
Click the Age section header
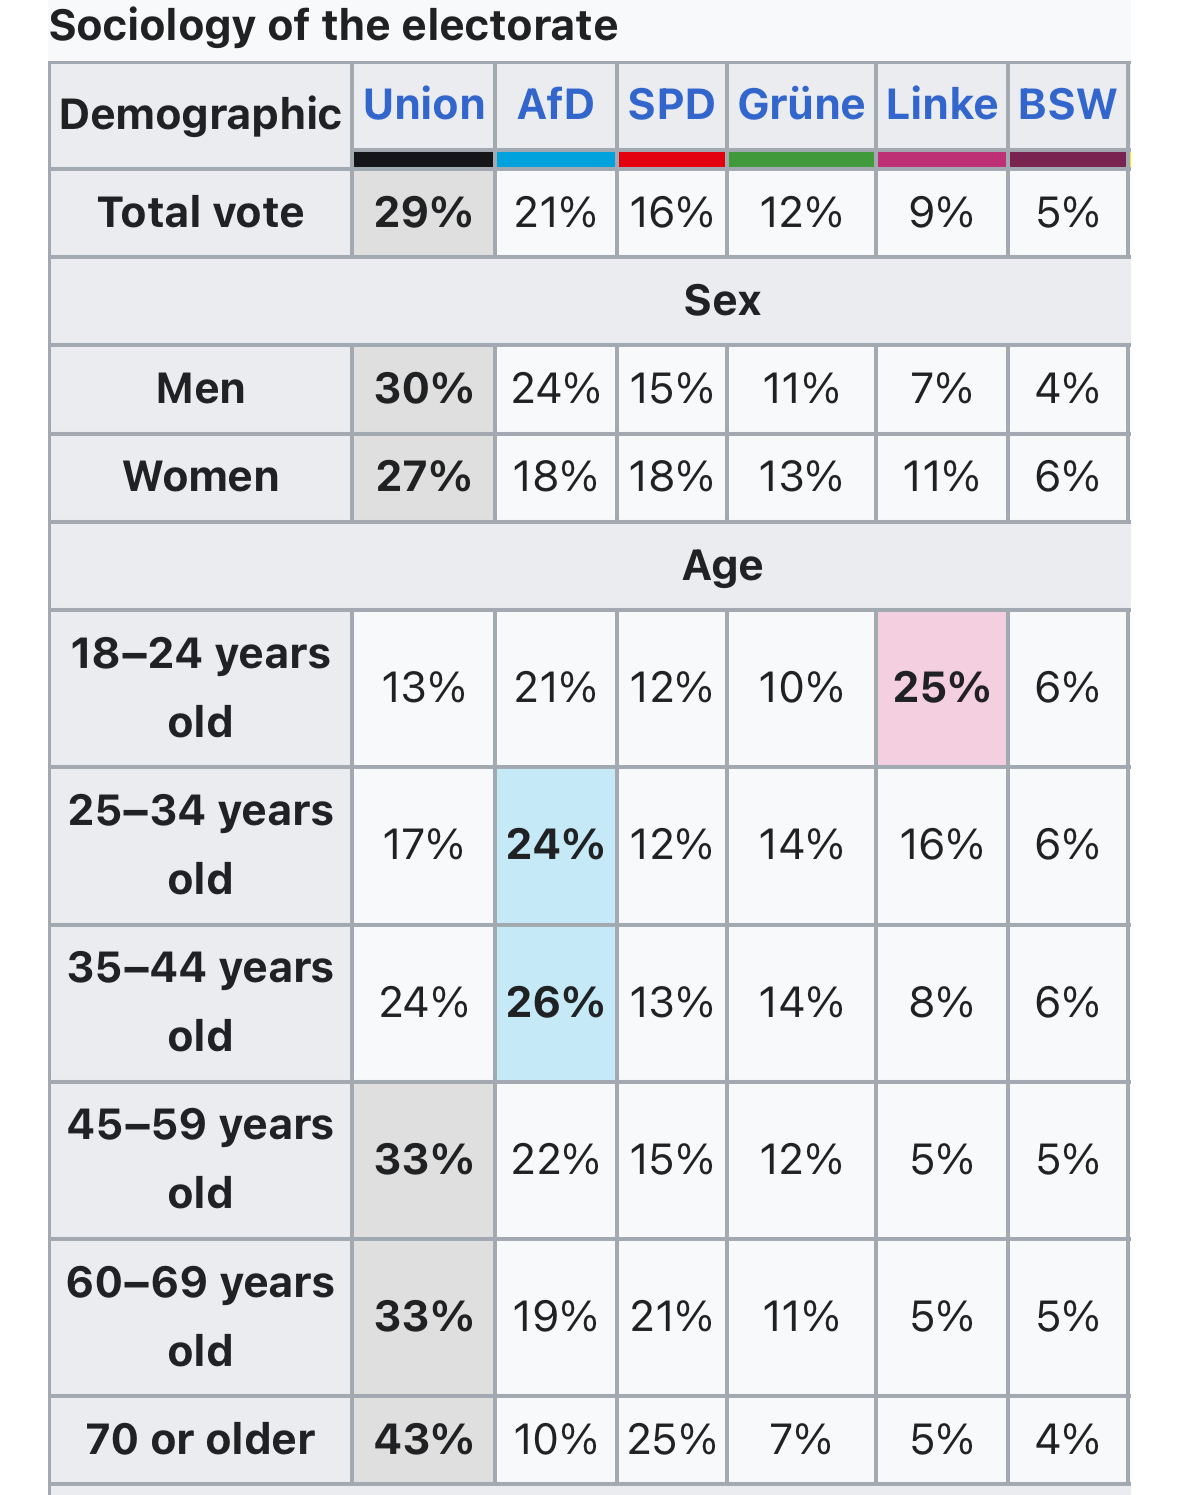tap(722, 566)
